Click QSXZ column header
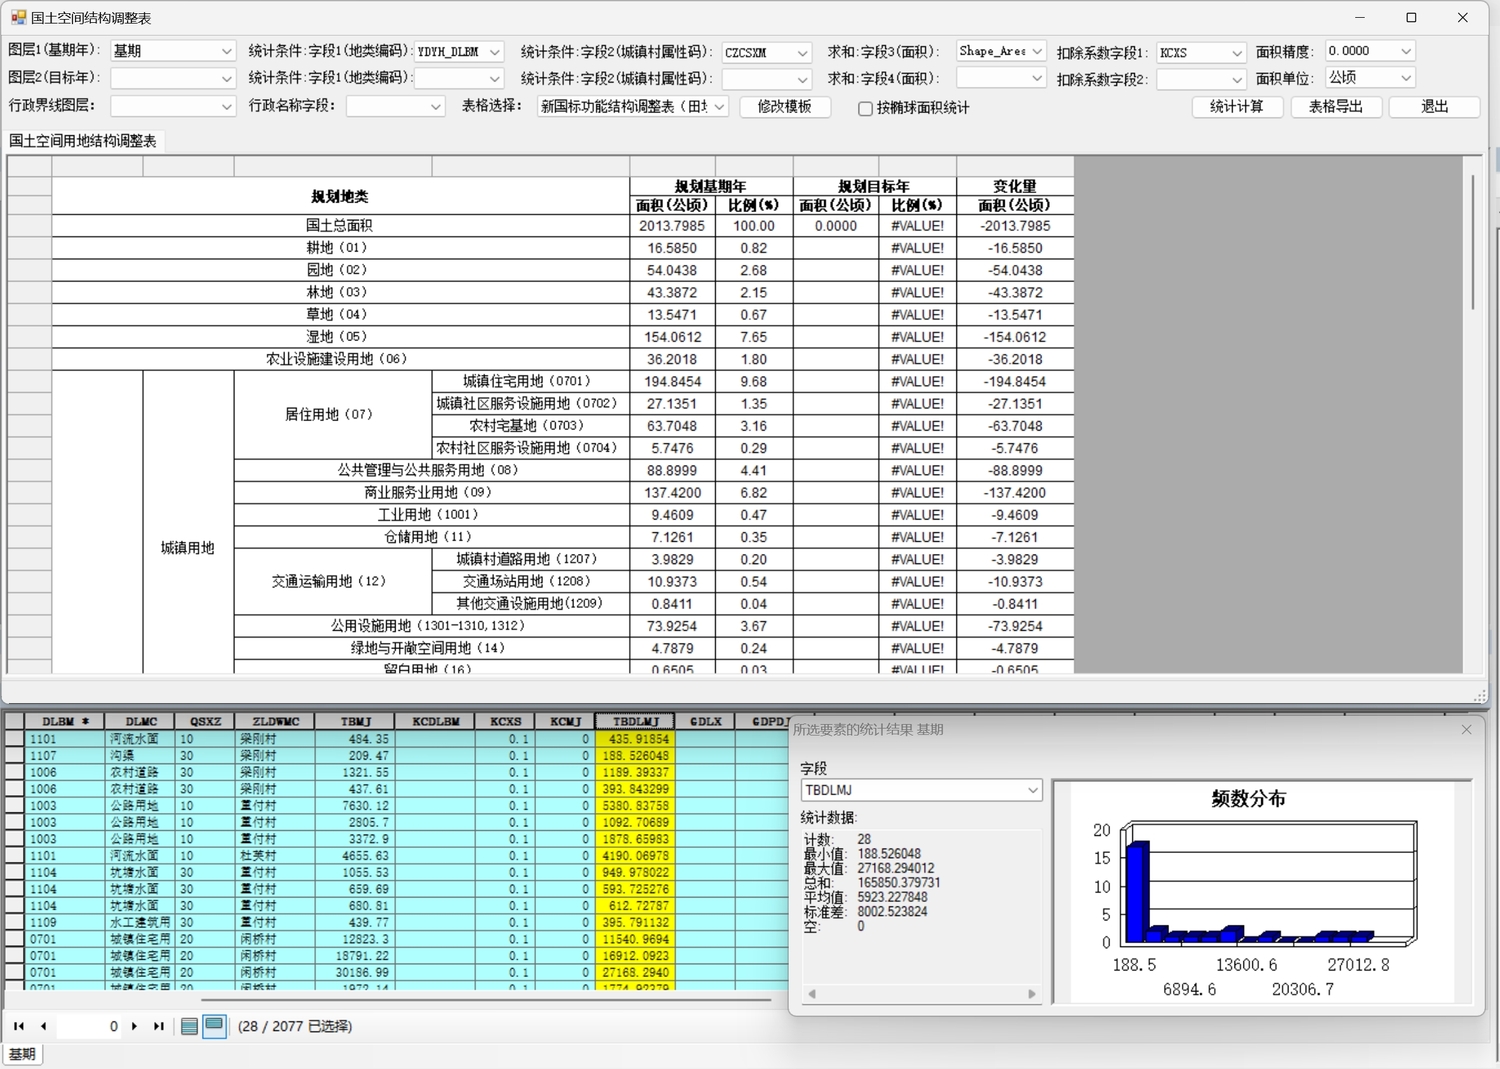1500x1069 pixels. coord(205,721)
